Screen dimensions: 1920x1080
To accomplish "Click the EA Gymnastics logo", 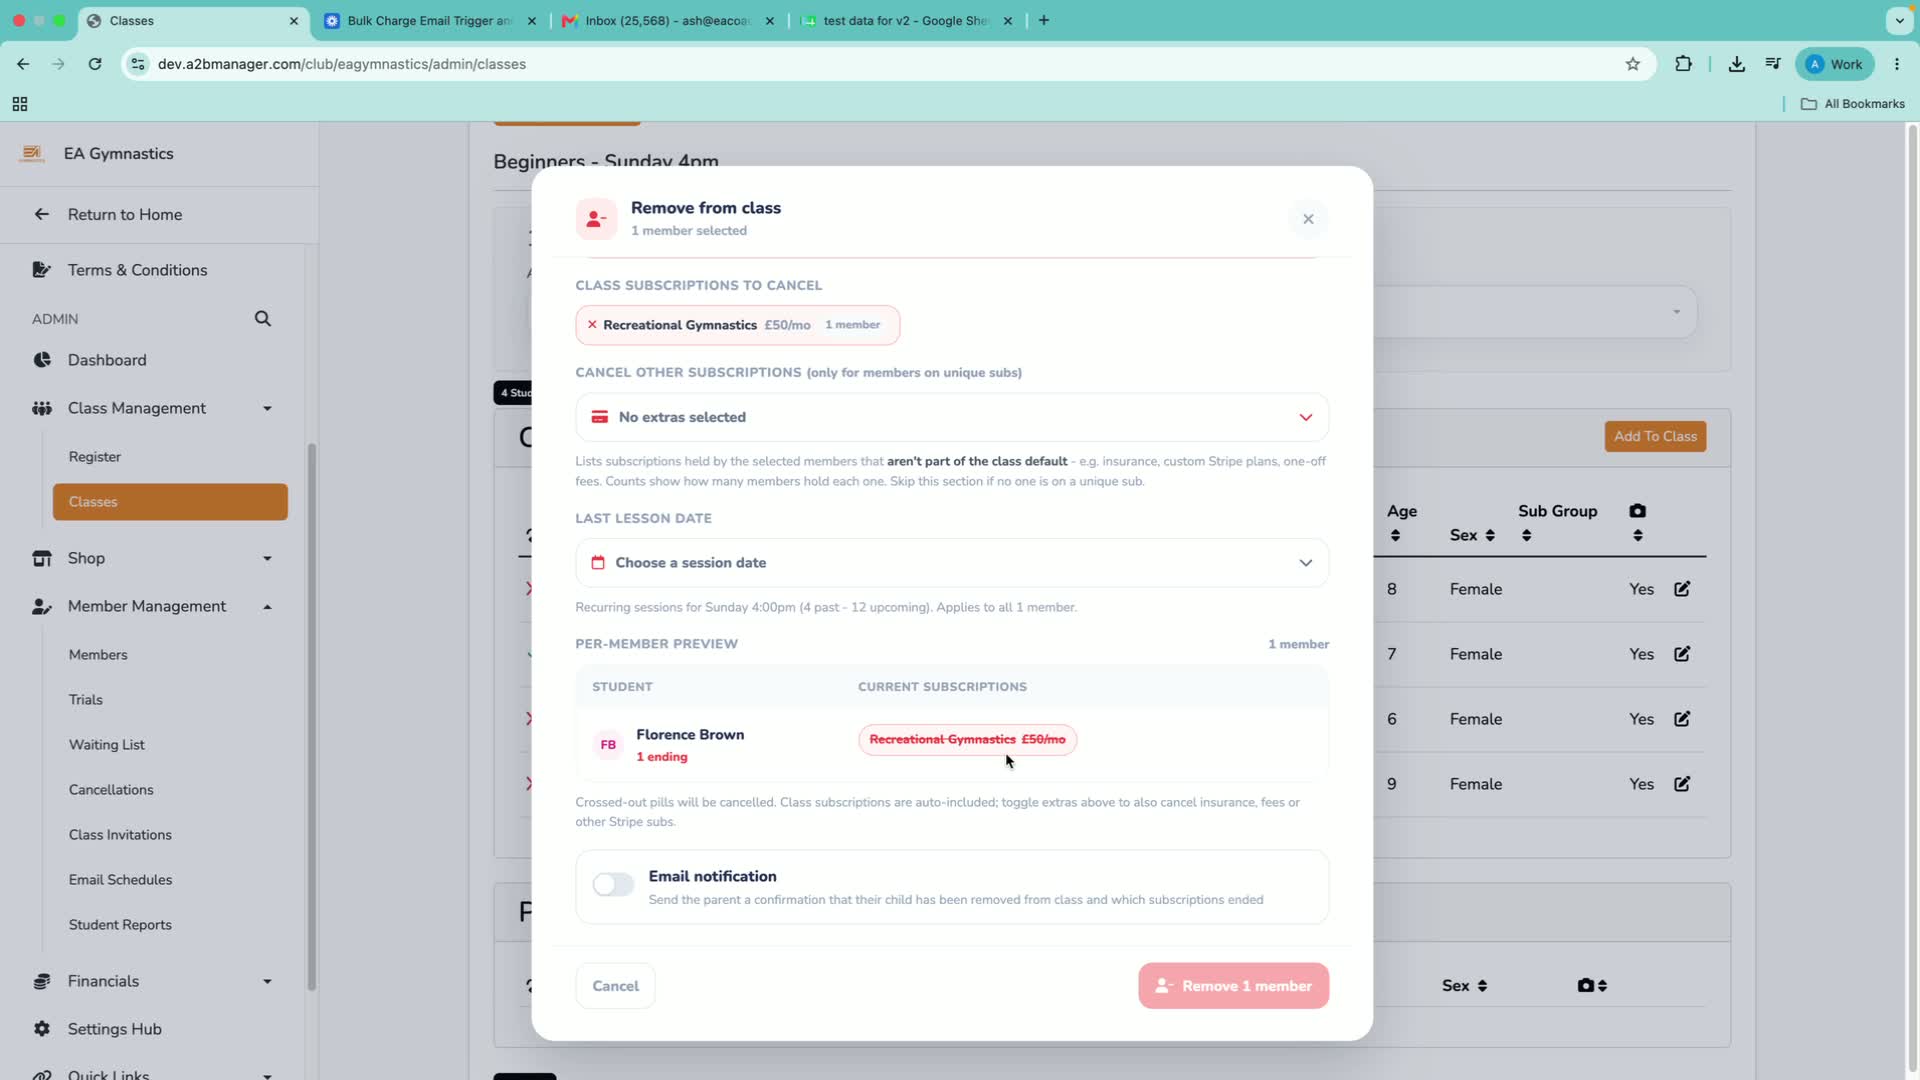I will click(x=32, y=153).
